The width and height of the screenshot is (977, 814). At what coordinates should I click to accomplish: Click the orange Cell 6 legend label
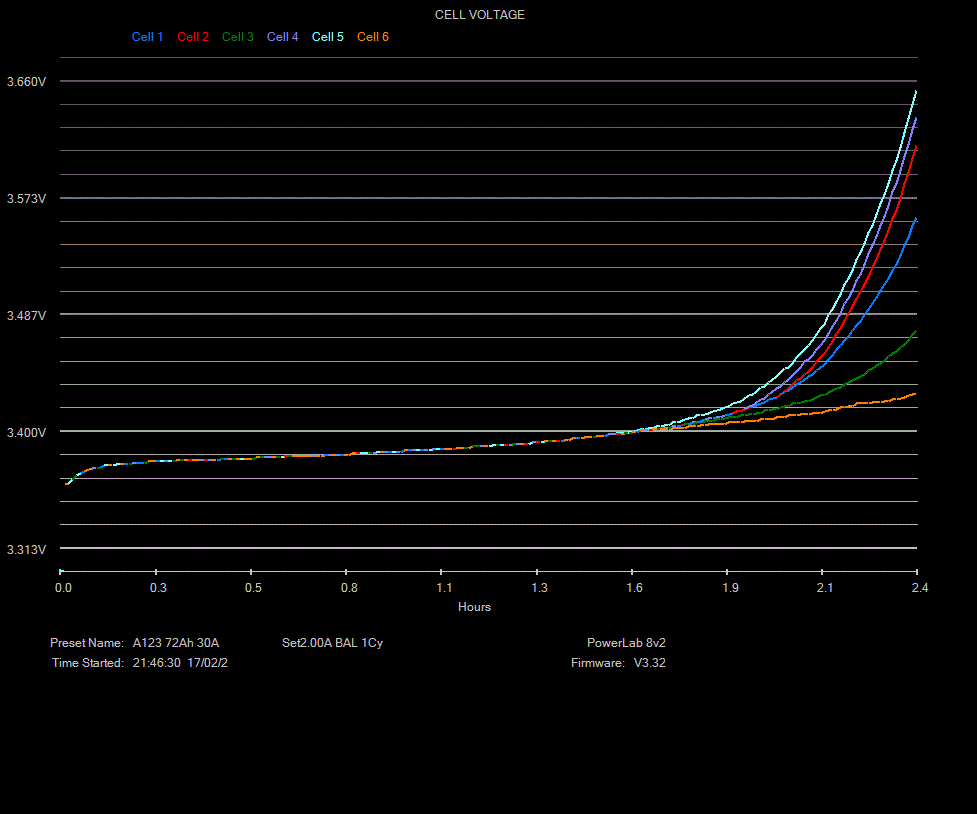(373, 37)
